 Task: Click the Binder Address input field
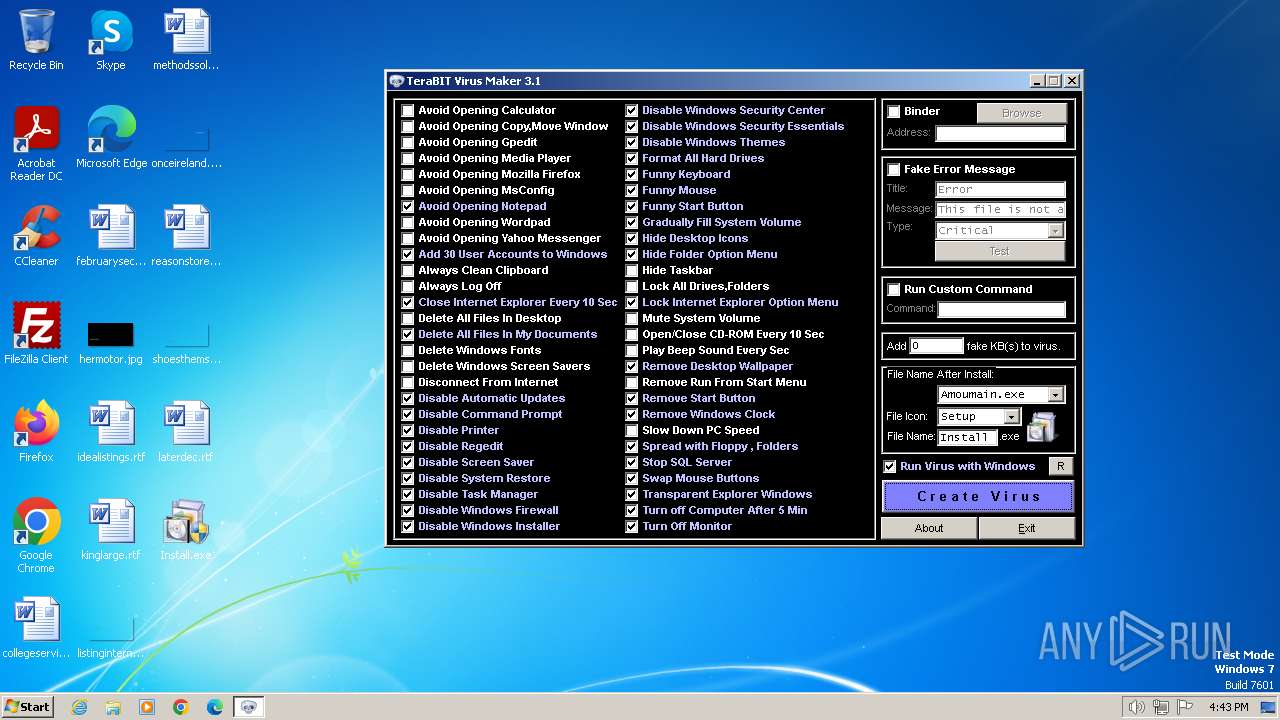click(1000, 133)
